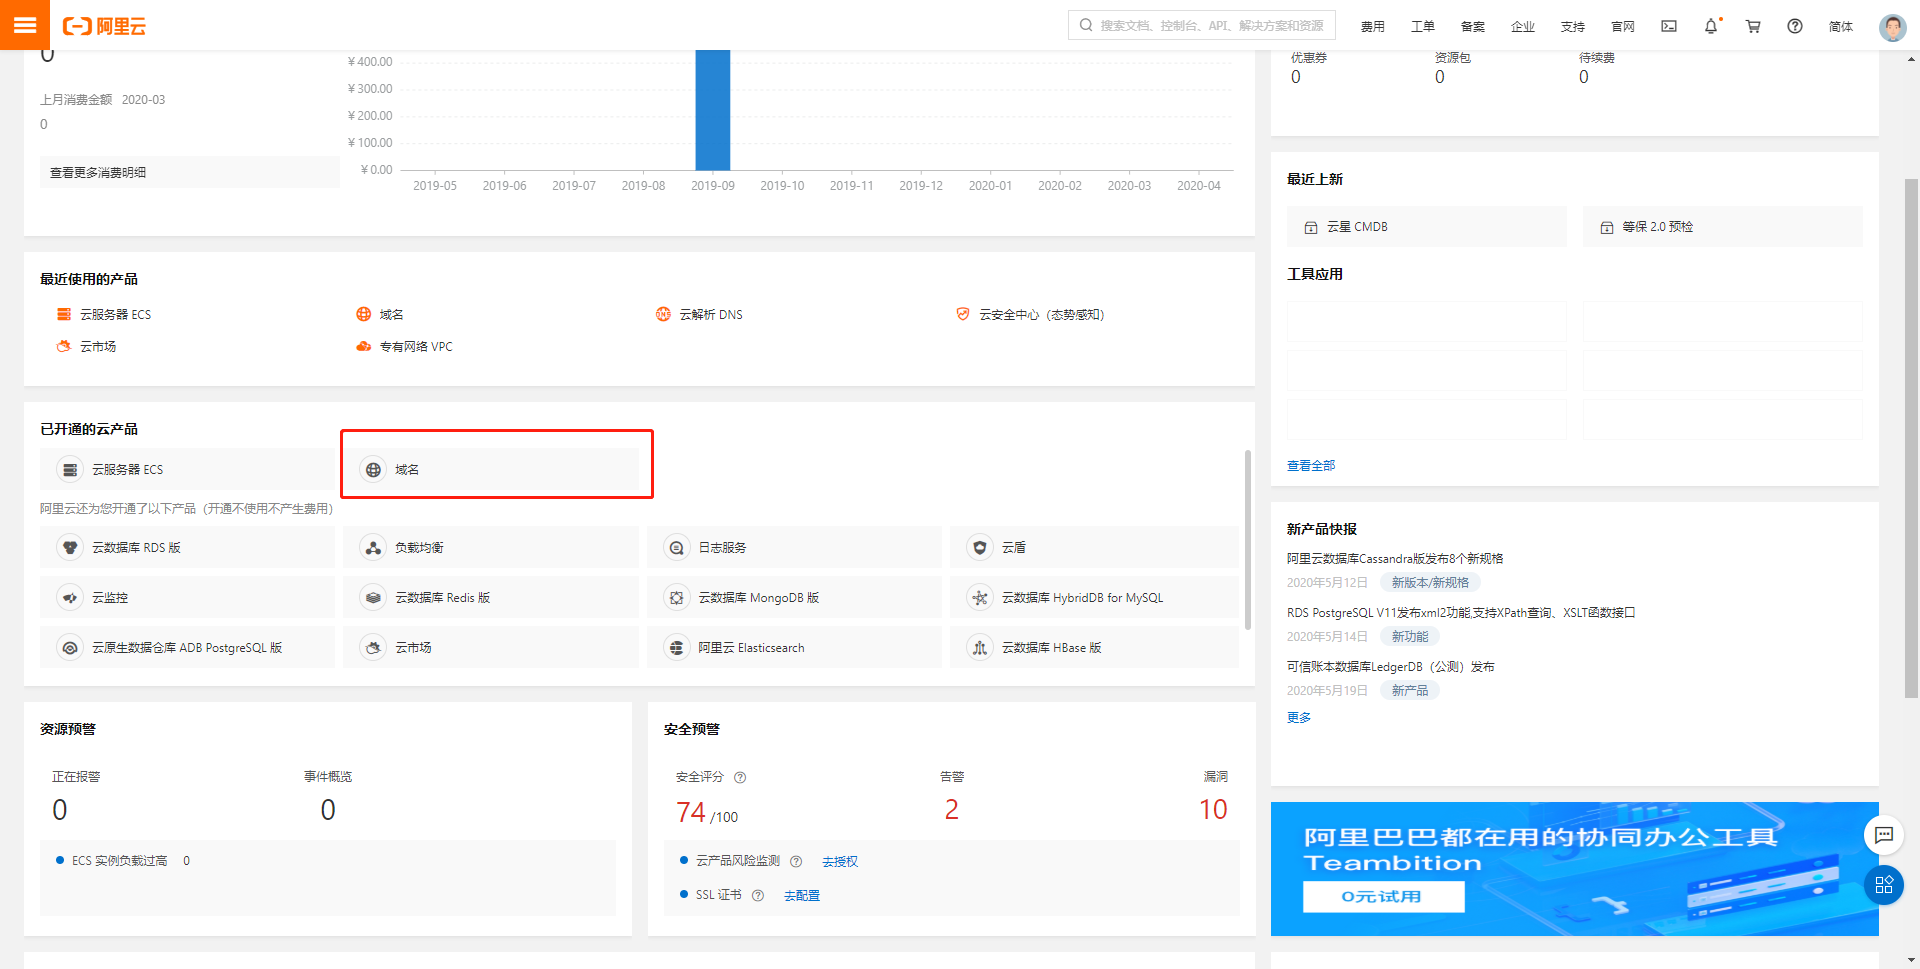Click the Alibaba Cloud logo

(x=104, y=26)
